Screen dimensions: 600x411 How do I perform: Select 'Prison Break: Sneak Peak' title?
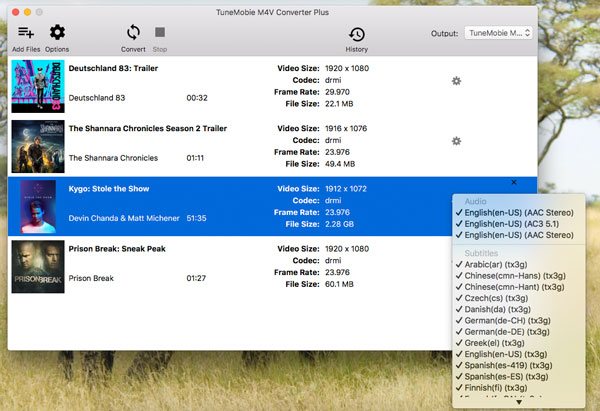(117, 249)
